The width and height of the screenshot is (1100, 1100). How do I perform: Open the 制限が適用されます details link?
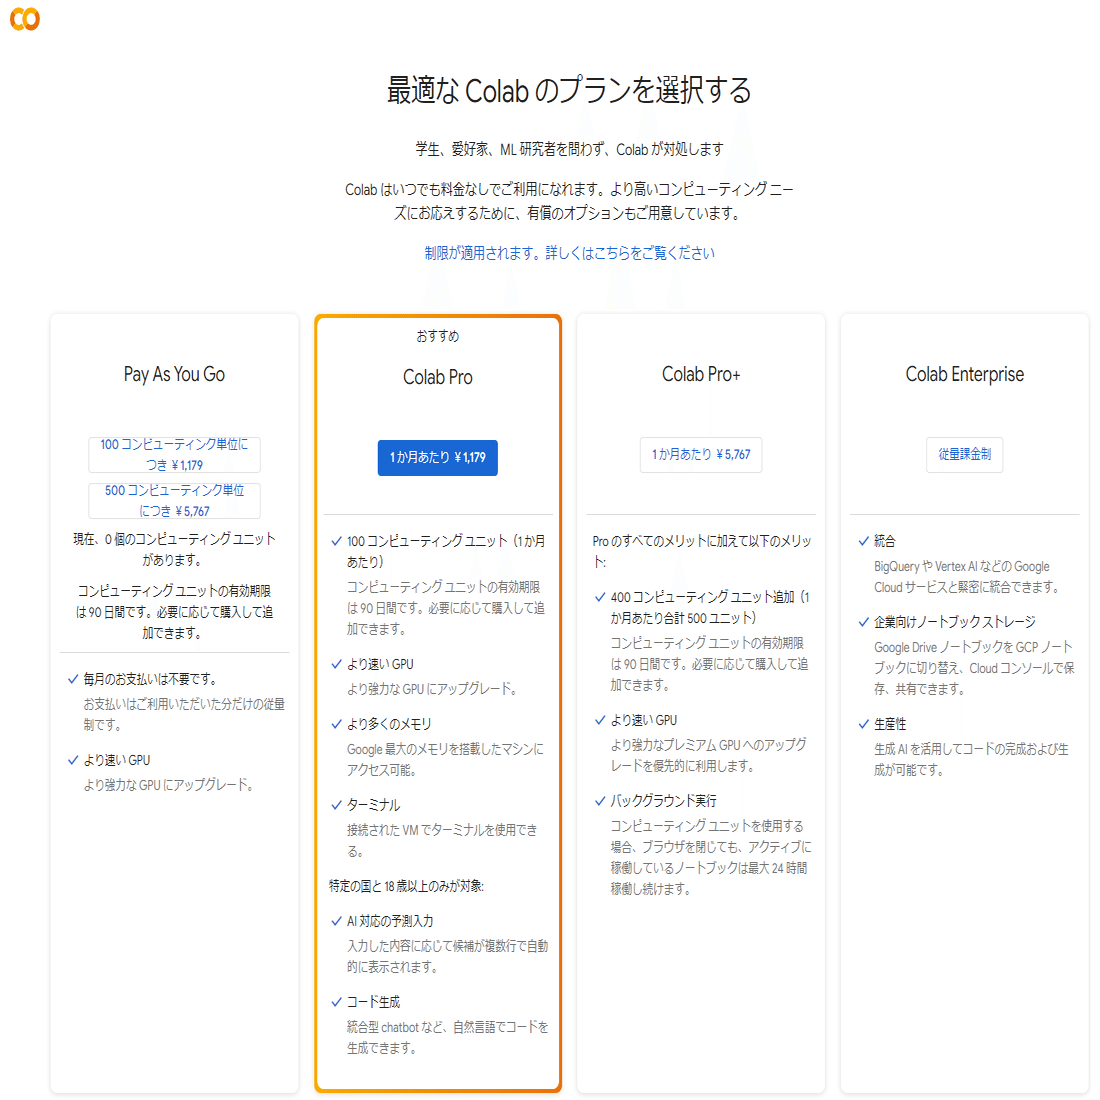pos(569,253)
